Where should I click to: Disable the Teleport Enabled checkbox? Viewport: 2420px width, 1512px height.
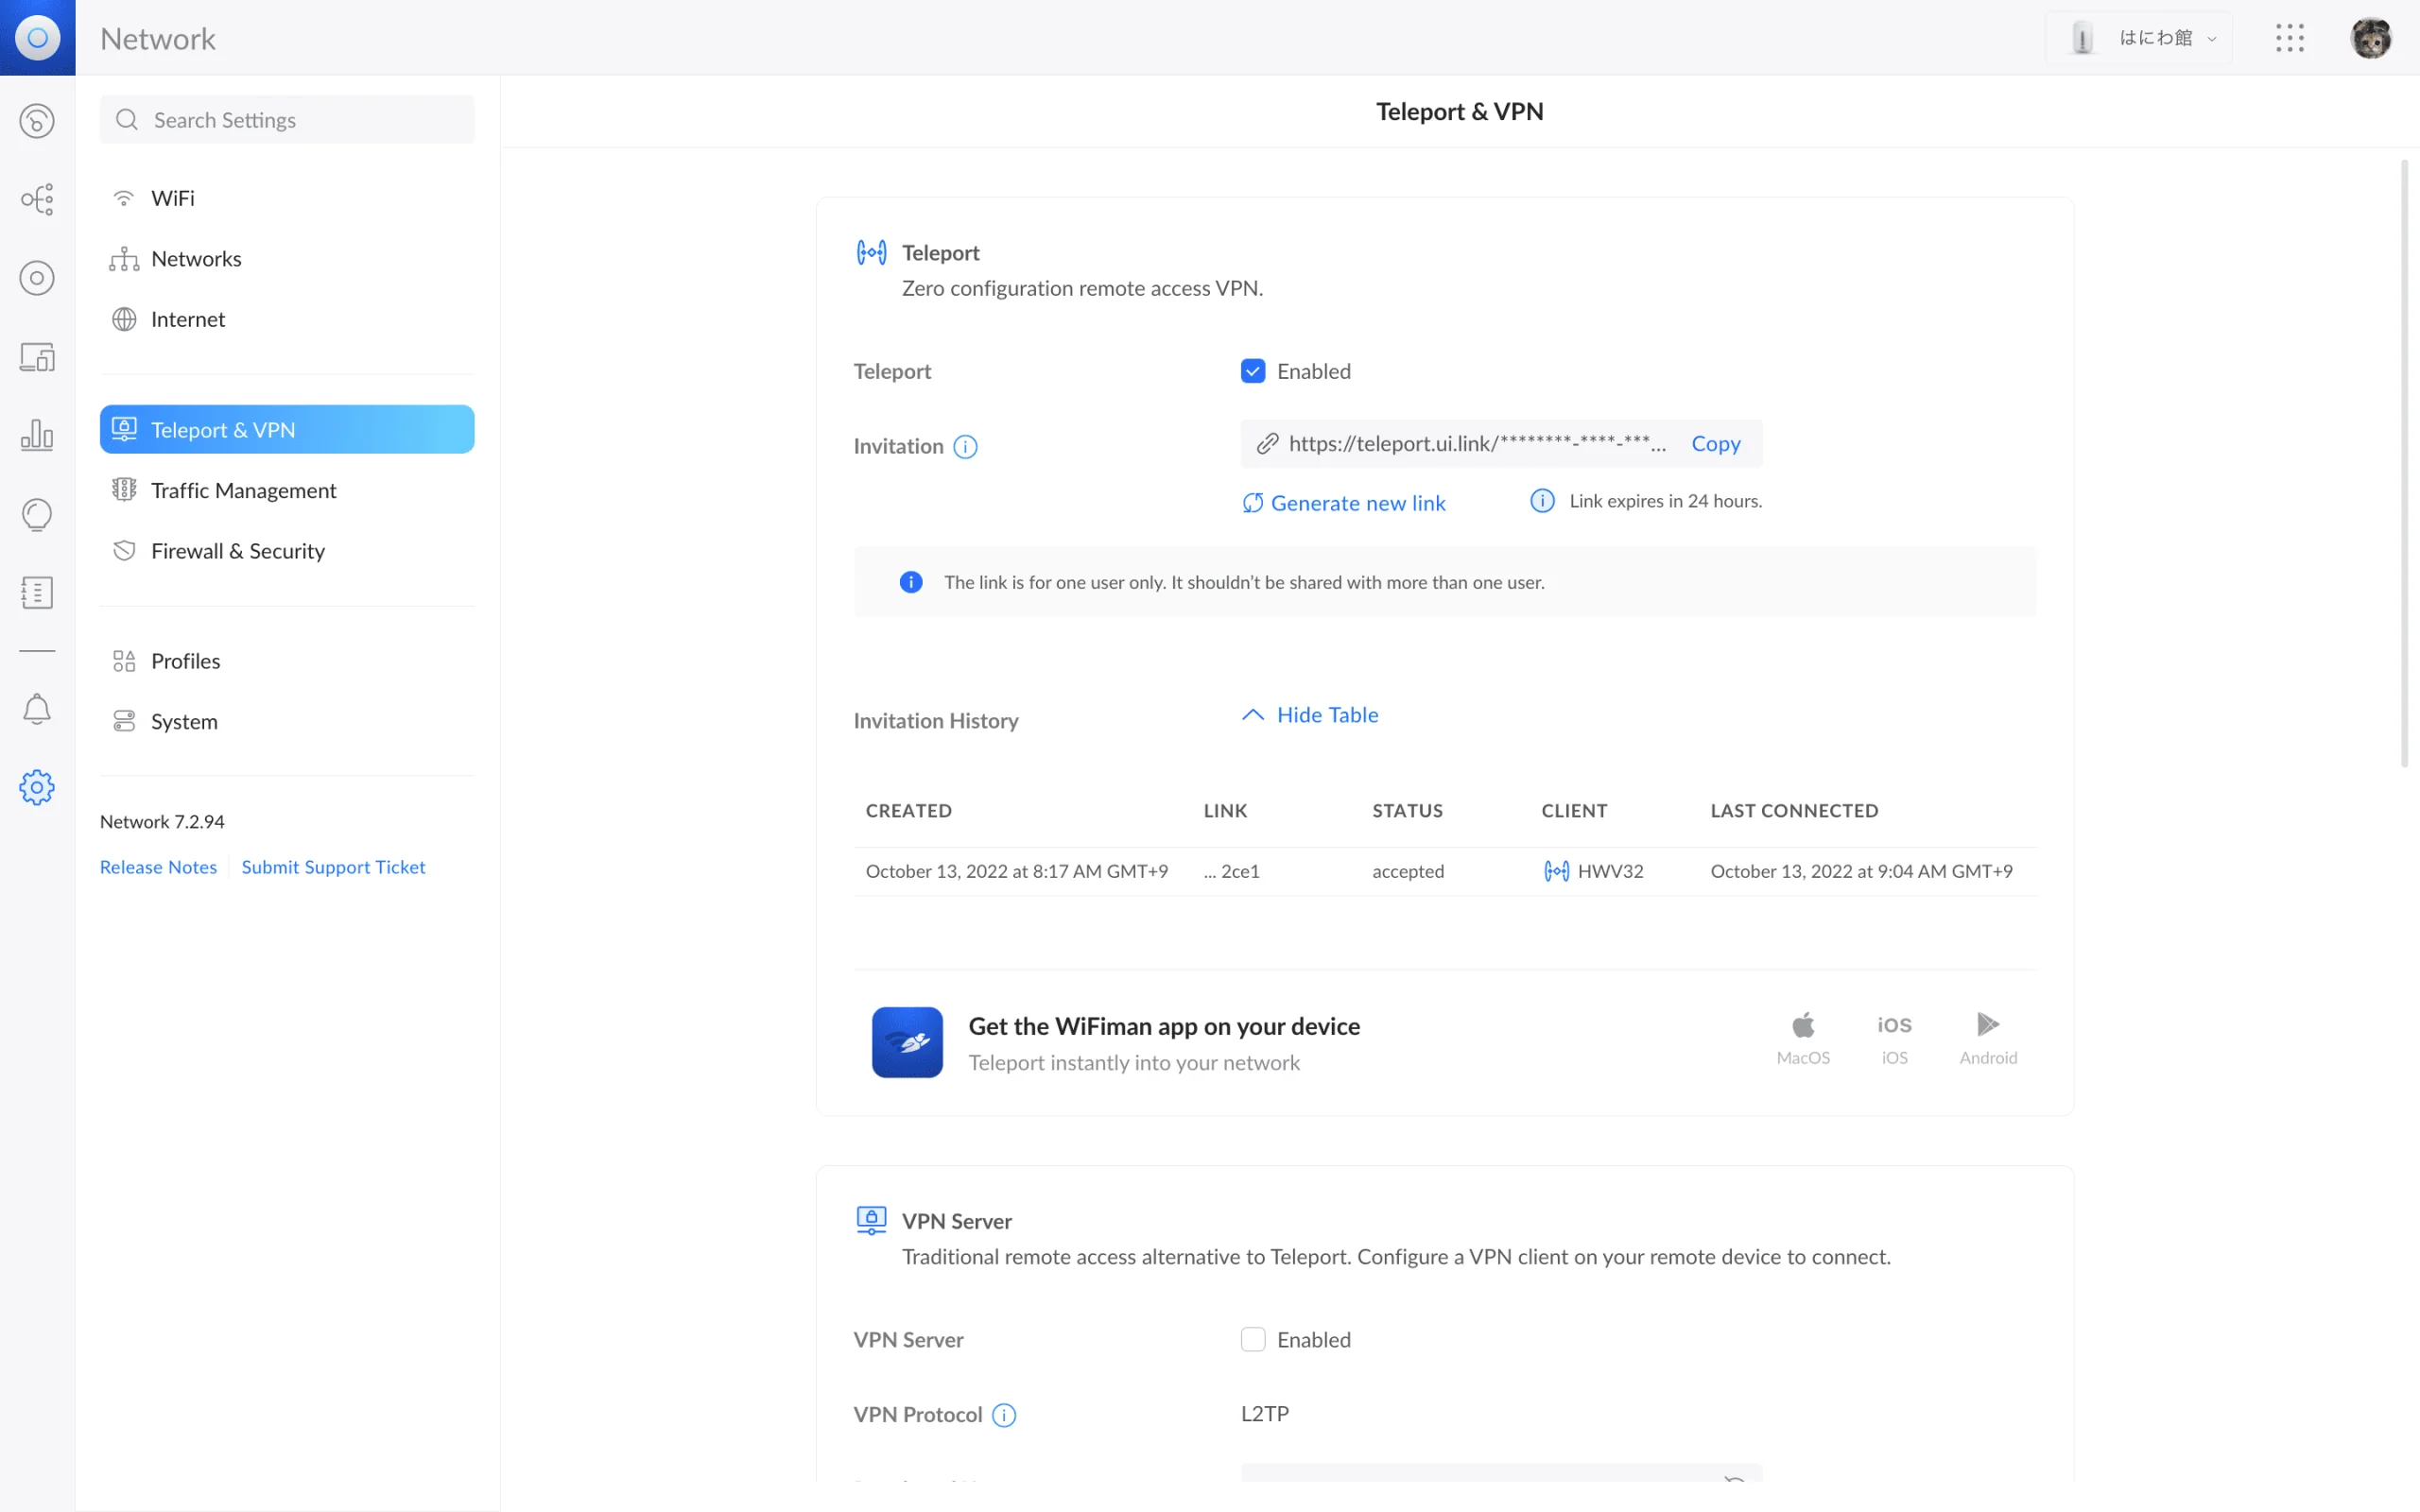(x=1253, y=371)
